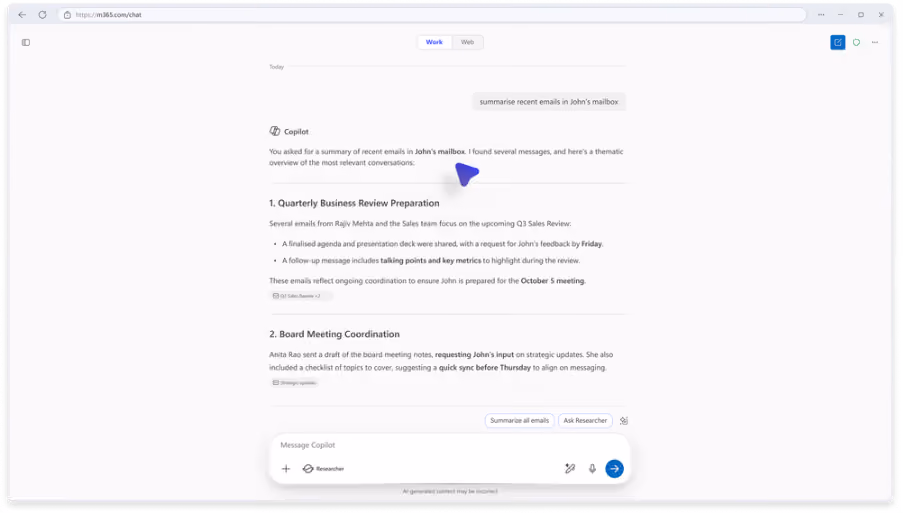
Task: Click the bold text talking points and key metrics
Action: tap(430, 261)
